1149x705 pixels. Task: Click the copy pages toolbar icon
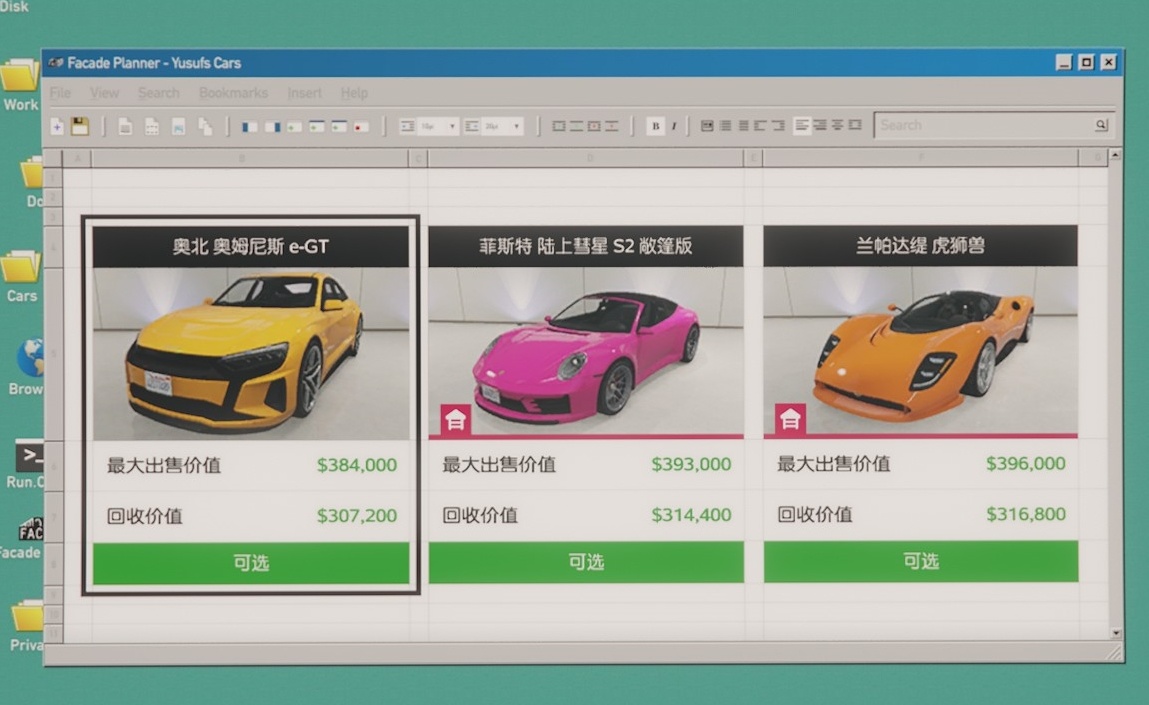click(x=205, y=127)
